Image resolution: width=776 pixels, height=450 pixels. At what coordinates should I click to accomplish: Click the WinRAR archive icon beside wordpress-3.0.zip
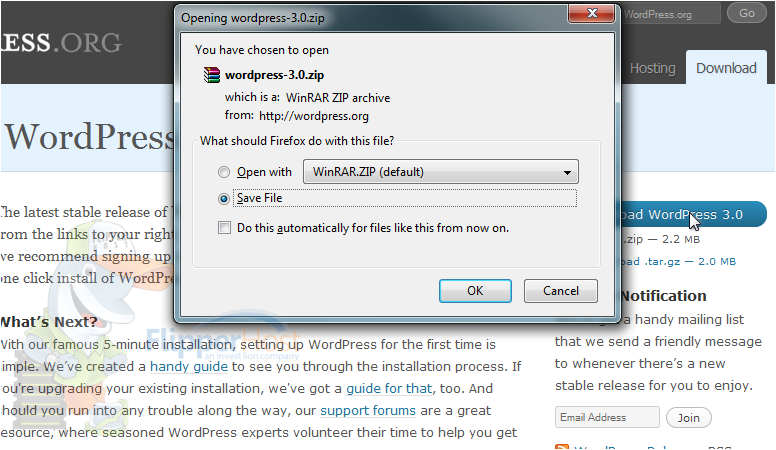pyautogui.click(x=211, y=75)
